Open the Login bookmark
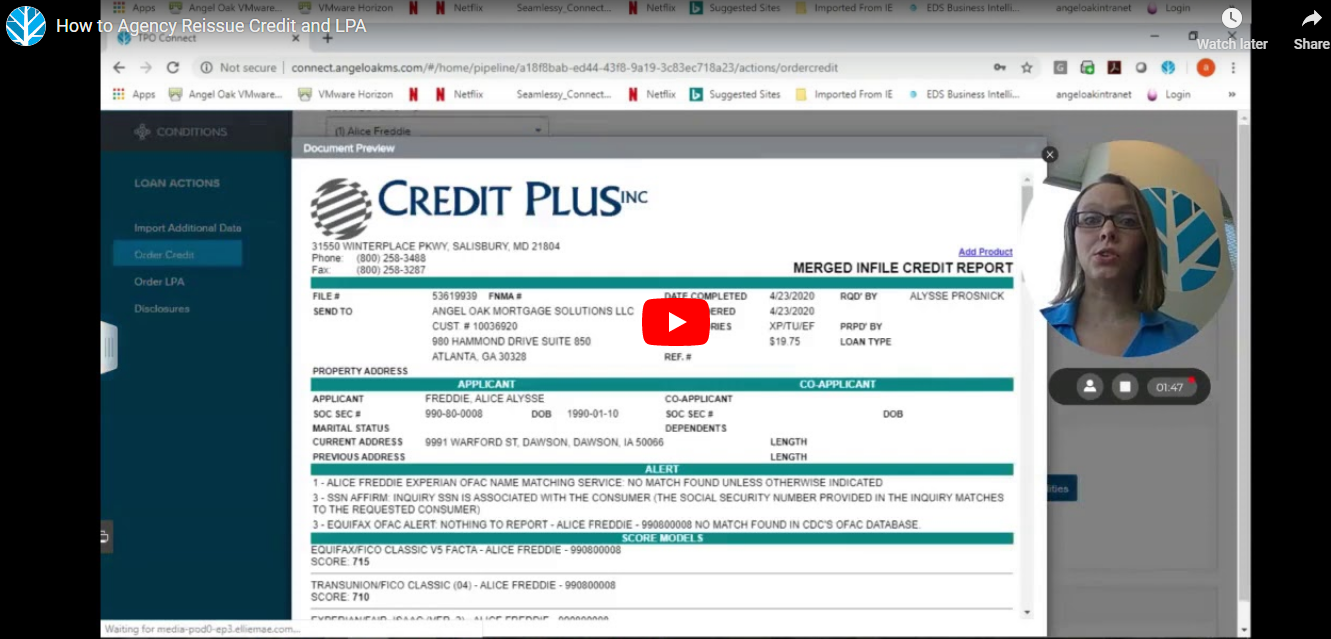Screen dimensions: 1331x639 1168,94
